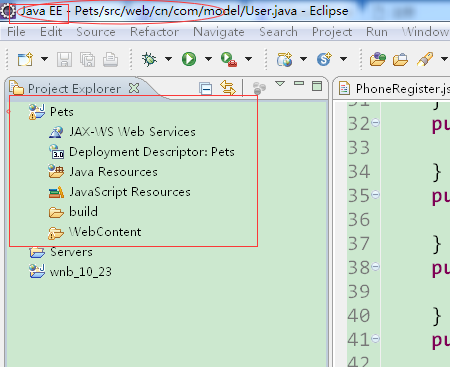Open the New wizard dropdown arrow

44,59
